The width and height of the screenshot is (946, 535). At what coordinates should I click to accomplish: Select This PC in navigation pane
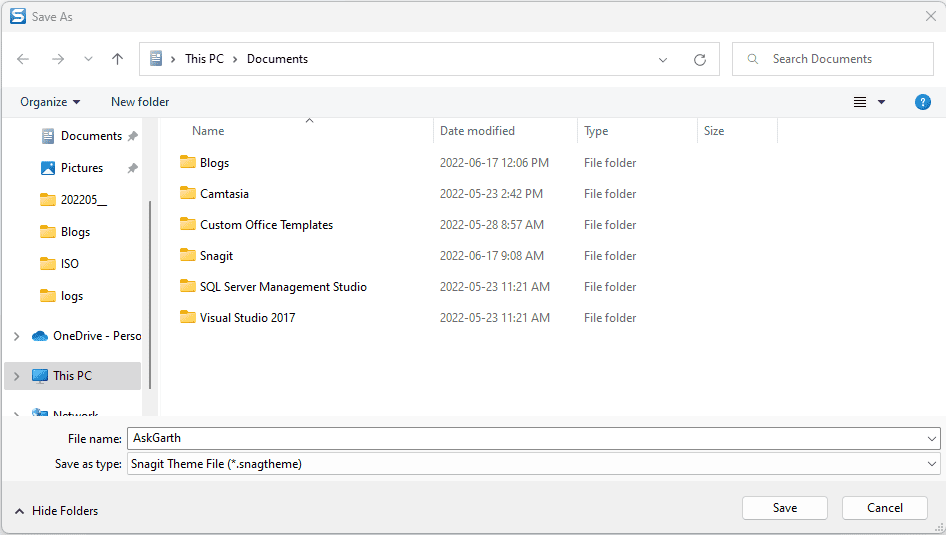pos(72,376)
